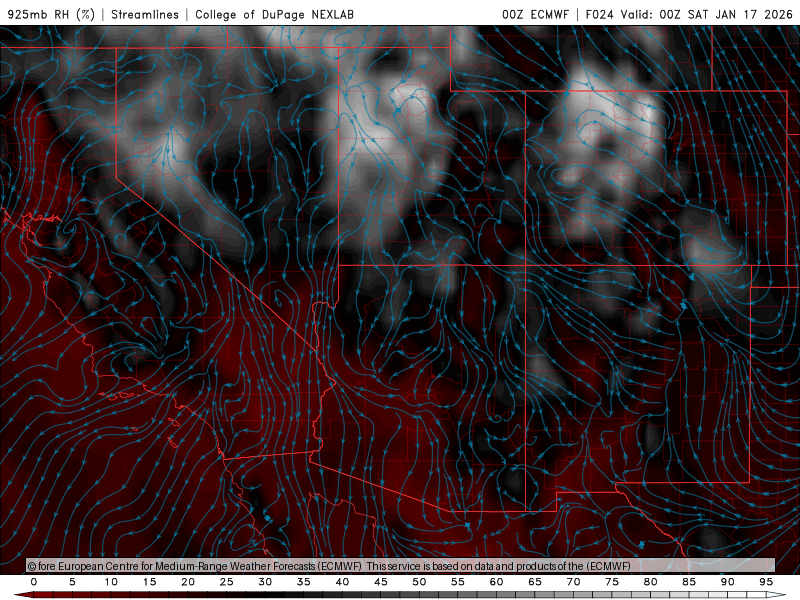This screenshot has height=600, width=800.
Task: Select the "95" color scale label
Action: pos(766,582)
